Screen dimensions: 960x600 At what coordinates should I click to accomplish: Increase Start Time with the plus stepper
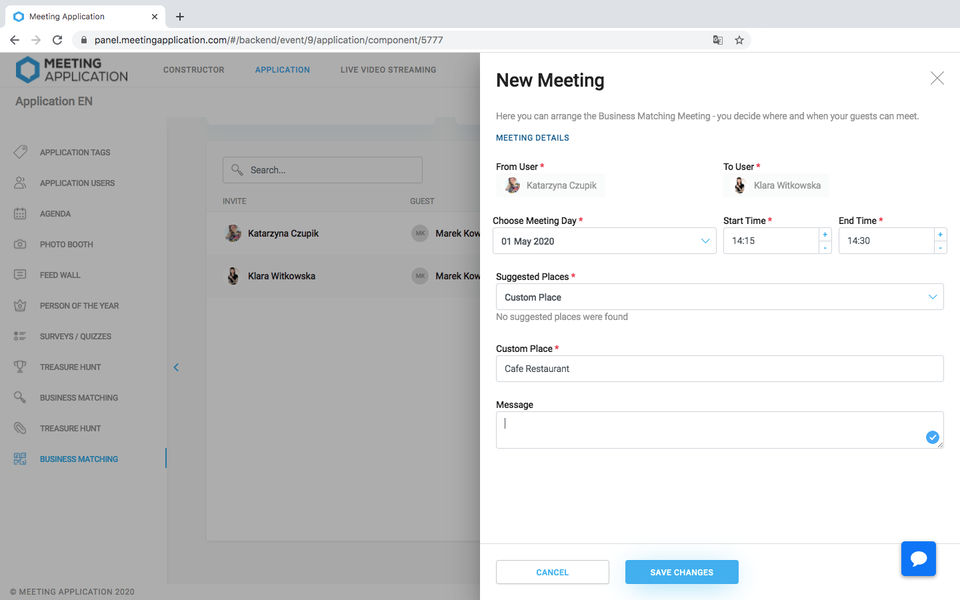click(825, 234)
